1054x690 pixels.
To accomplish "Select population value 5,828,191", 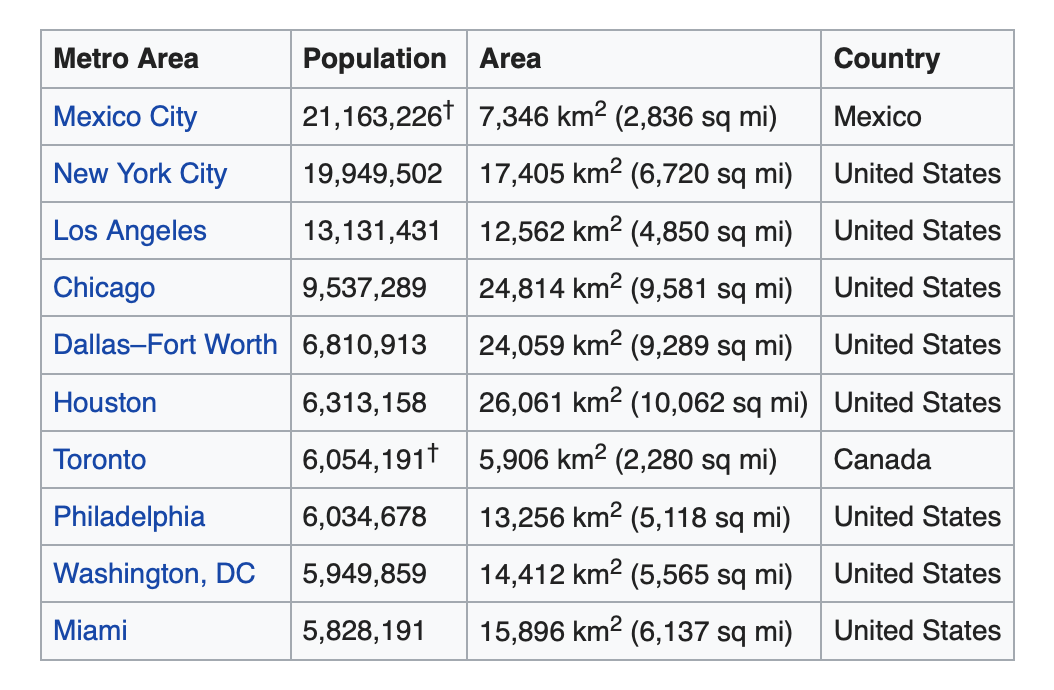I will 364,631.
